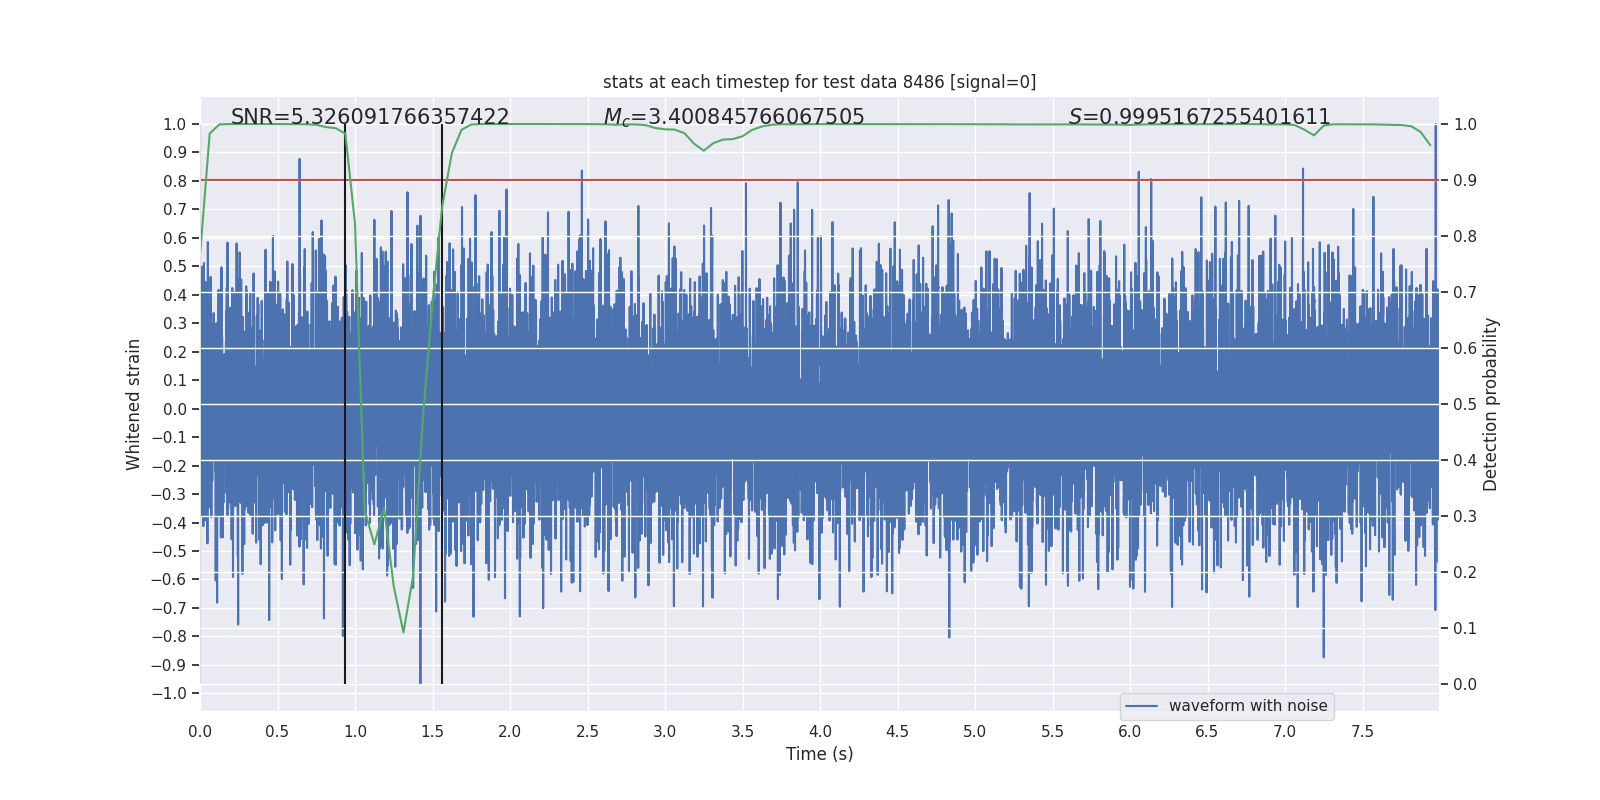This screenshot has height=800, width=1600.
Task: Click Detection probability tick label 0.6
Action: point(1465,348)
